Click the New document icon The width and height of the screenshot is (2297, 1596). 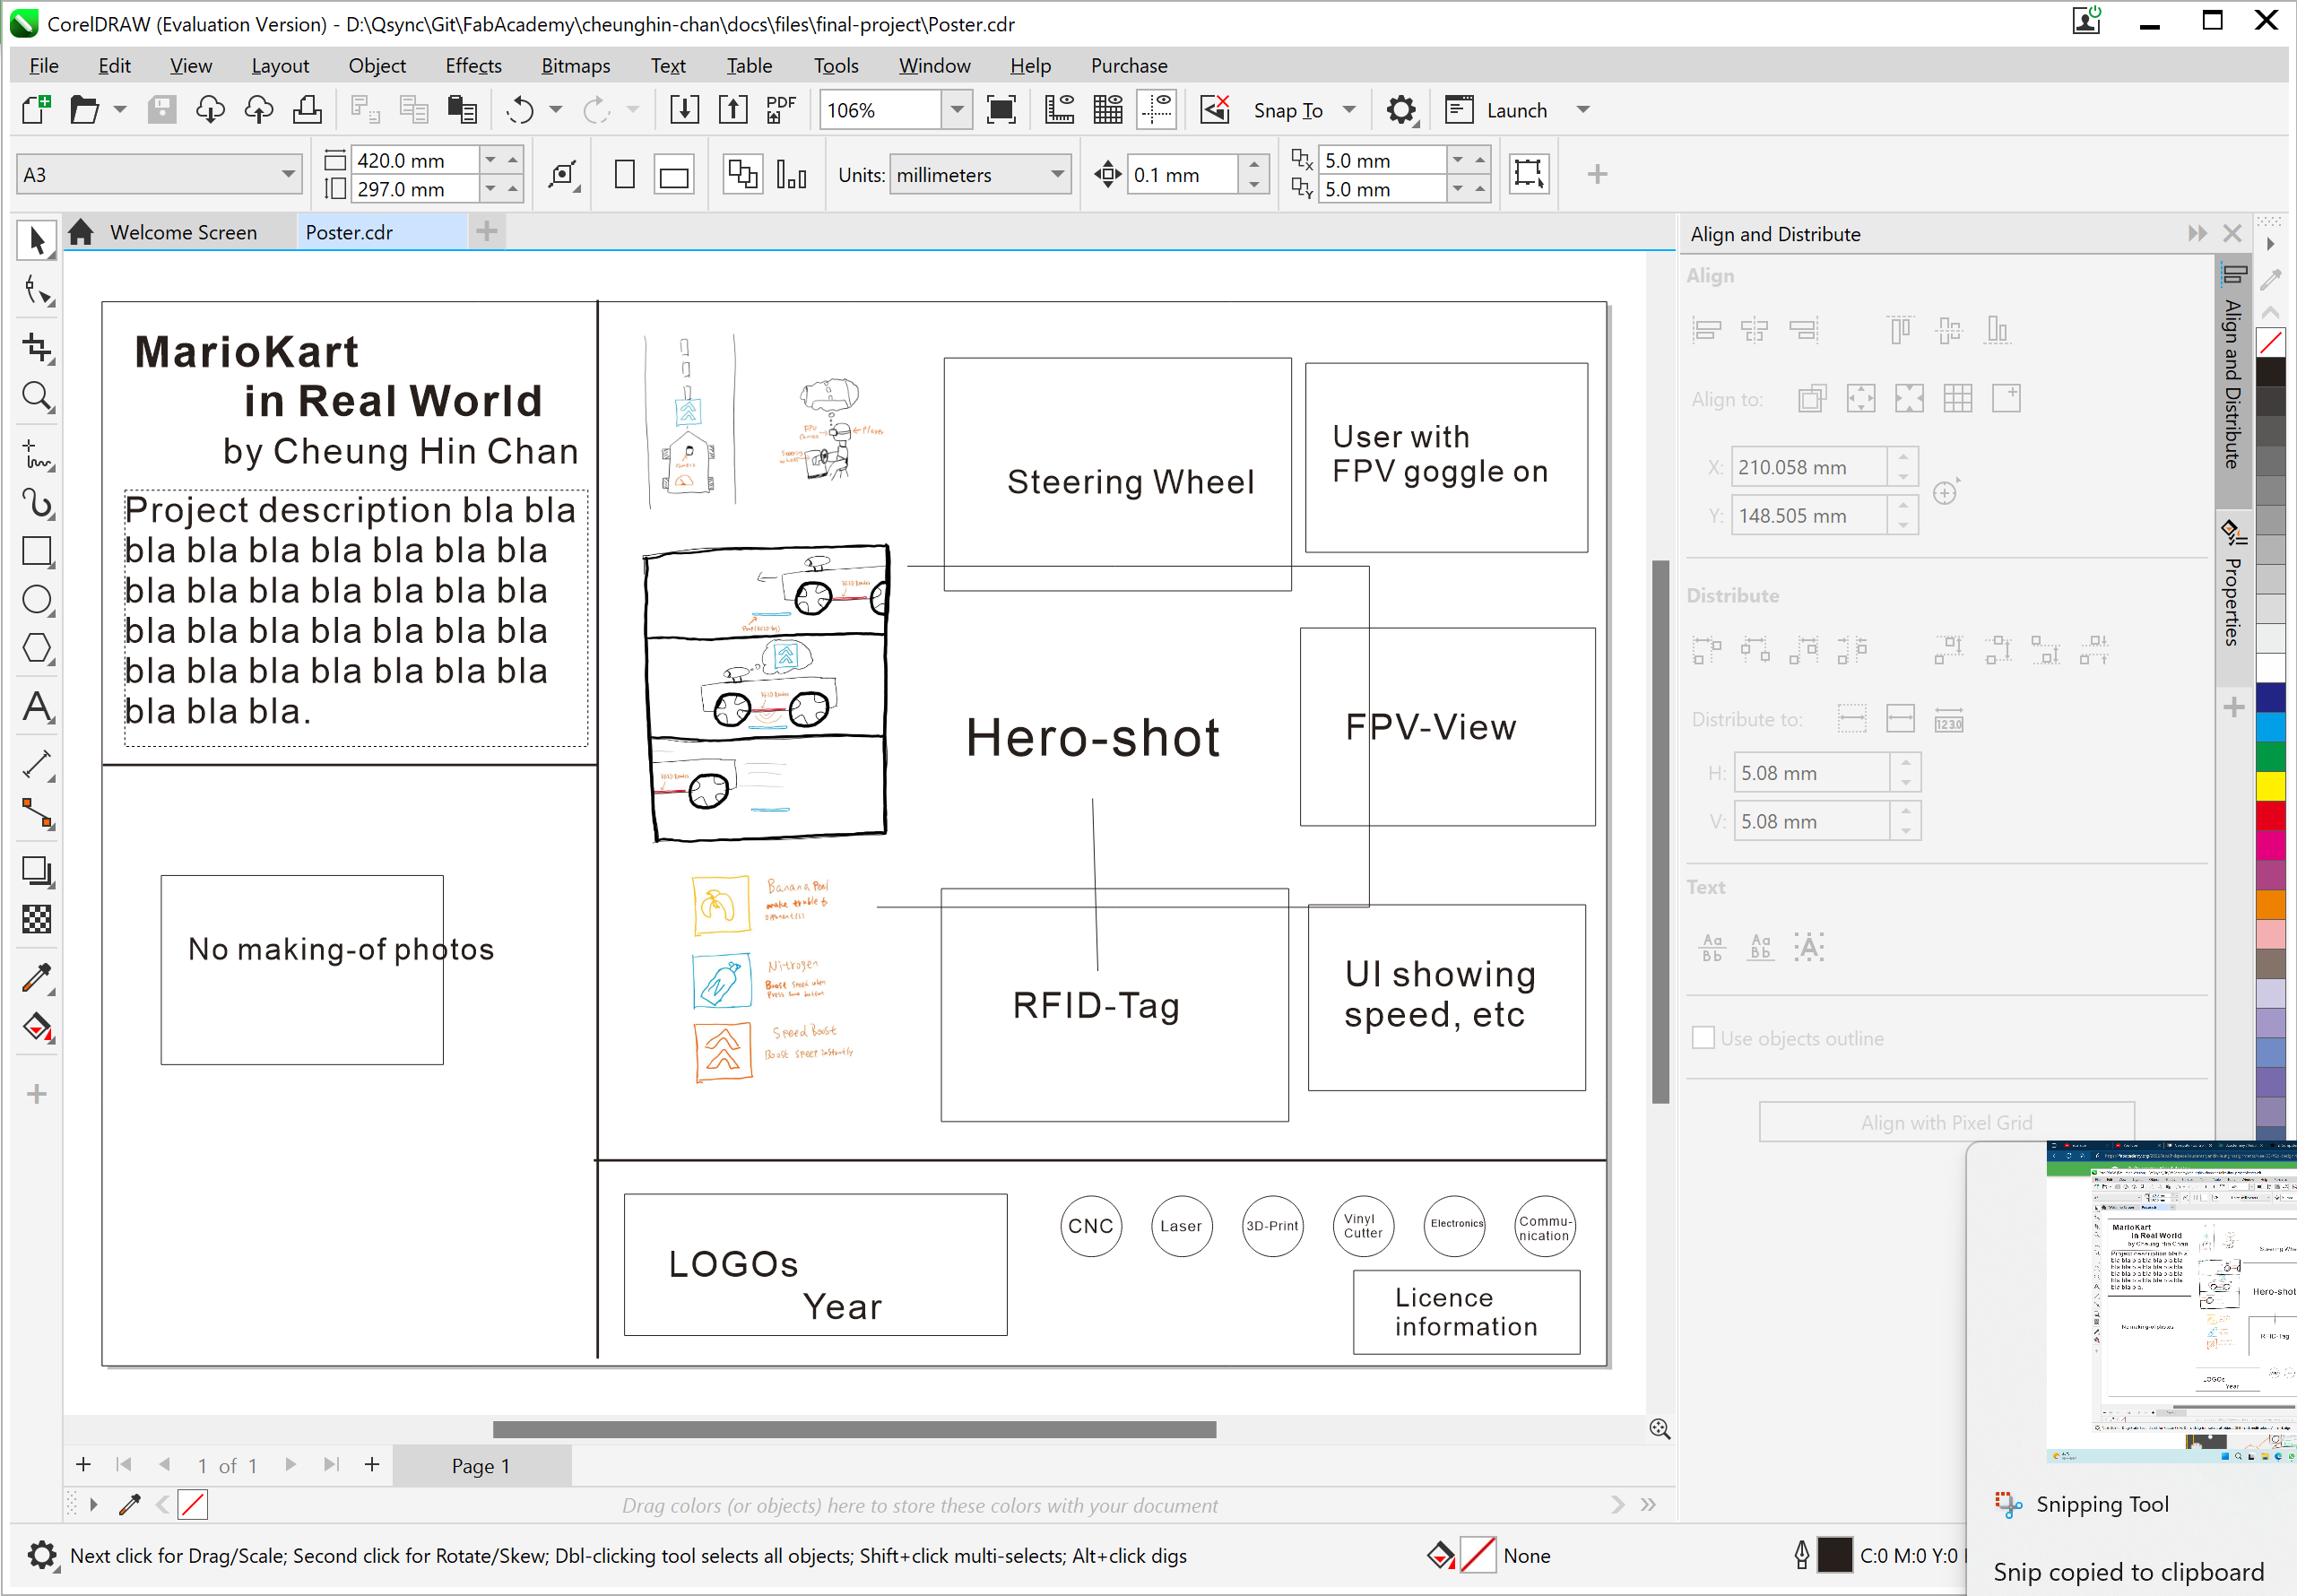click(x=36, y=109)
